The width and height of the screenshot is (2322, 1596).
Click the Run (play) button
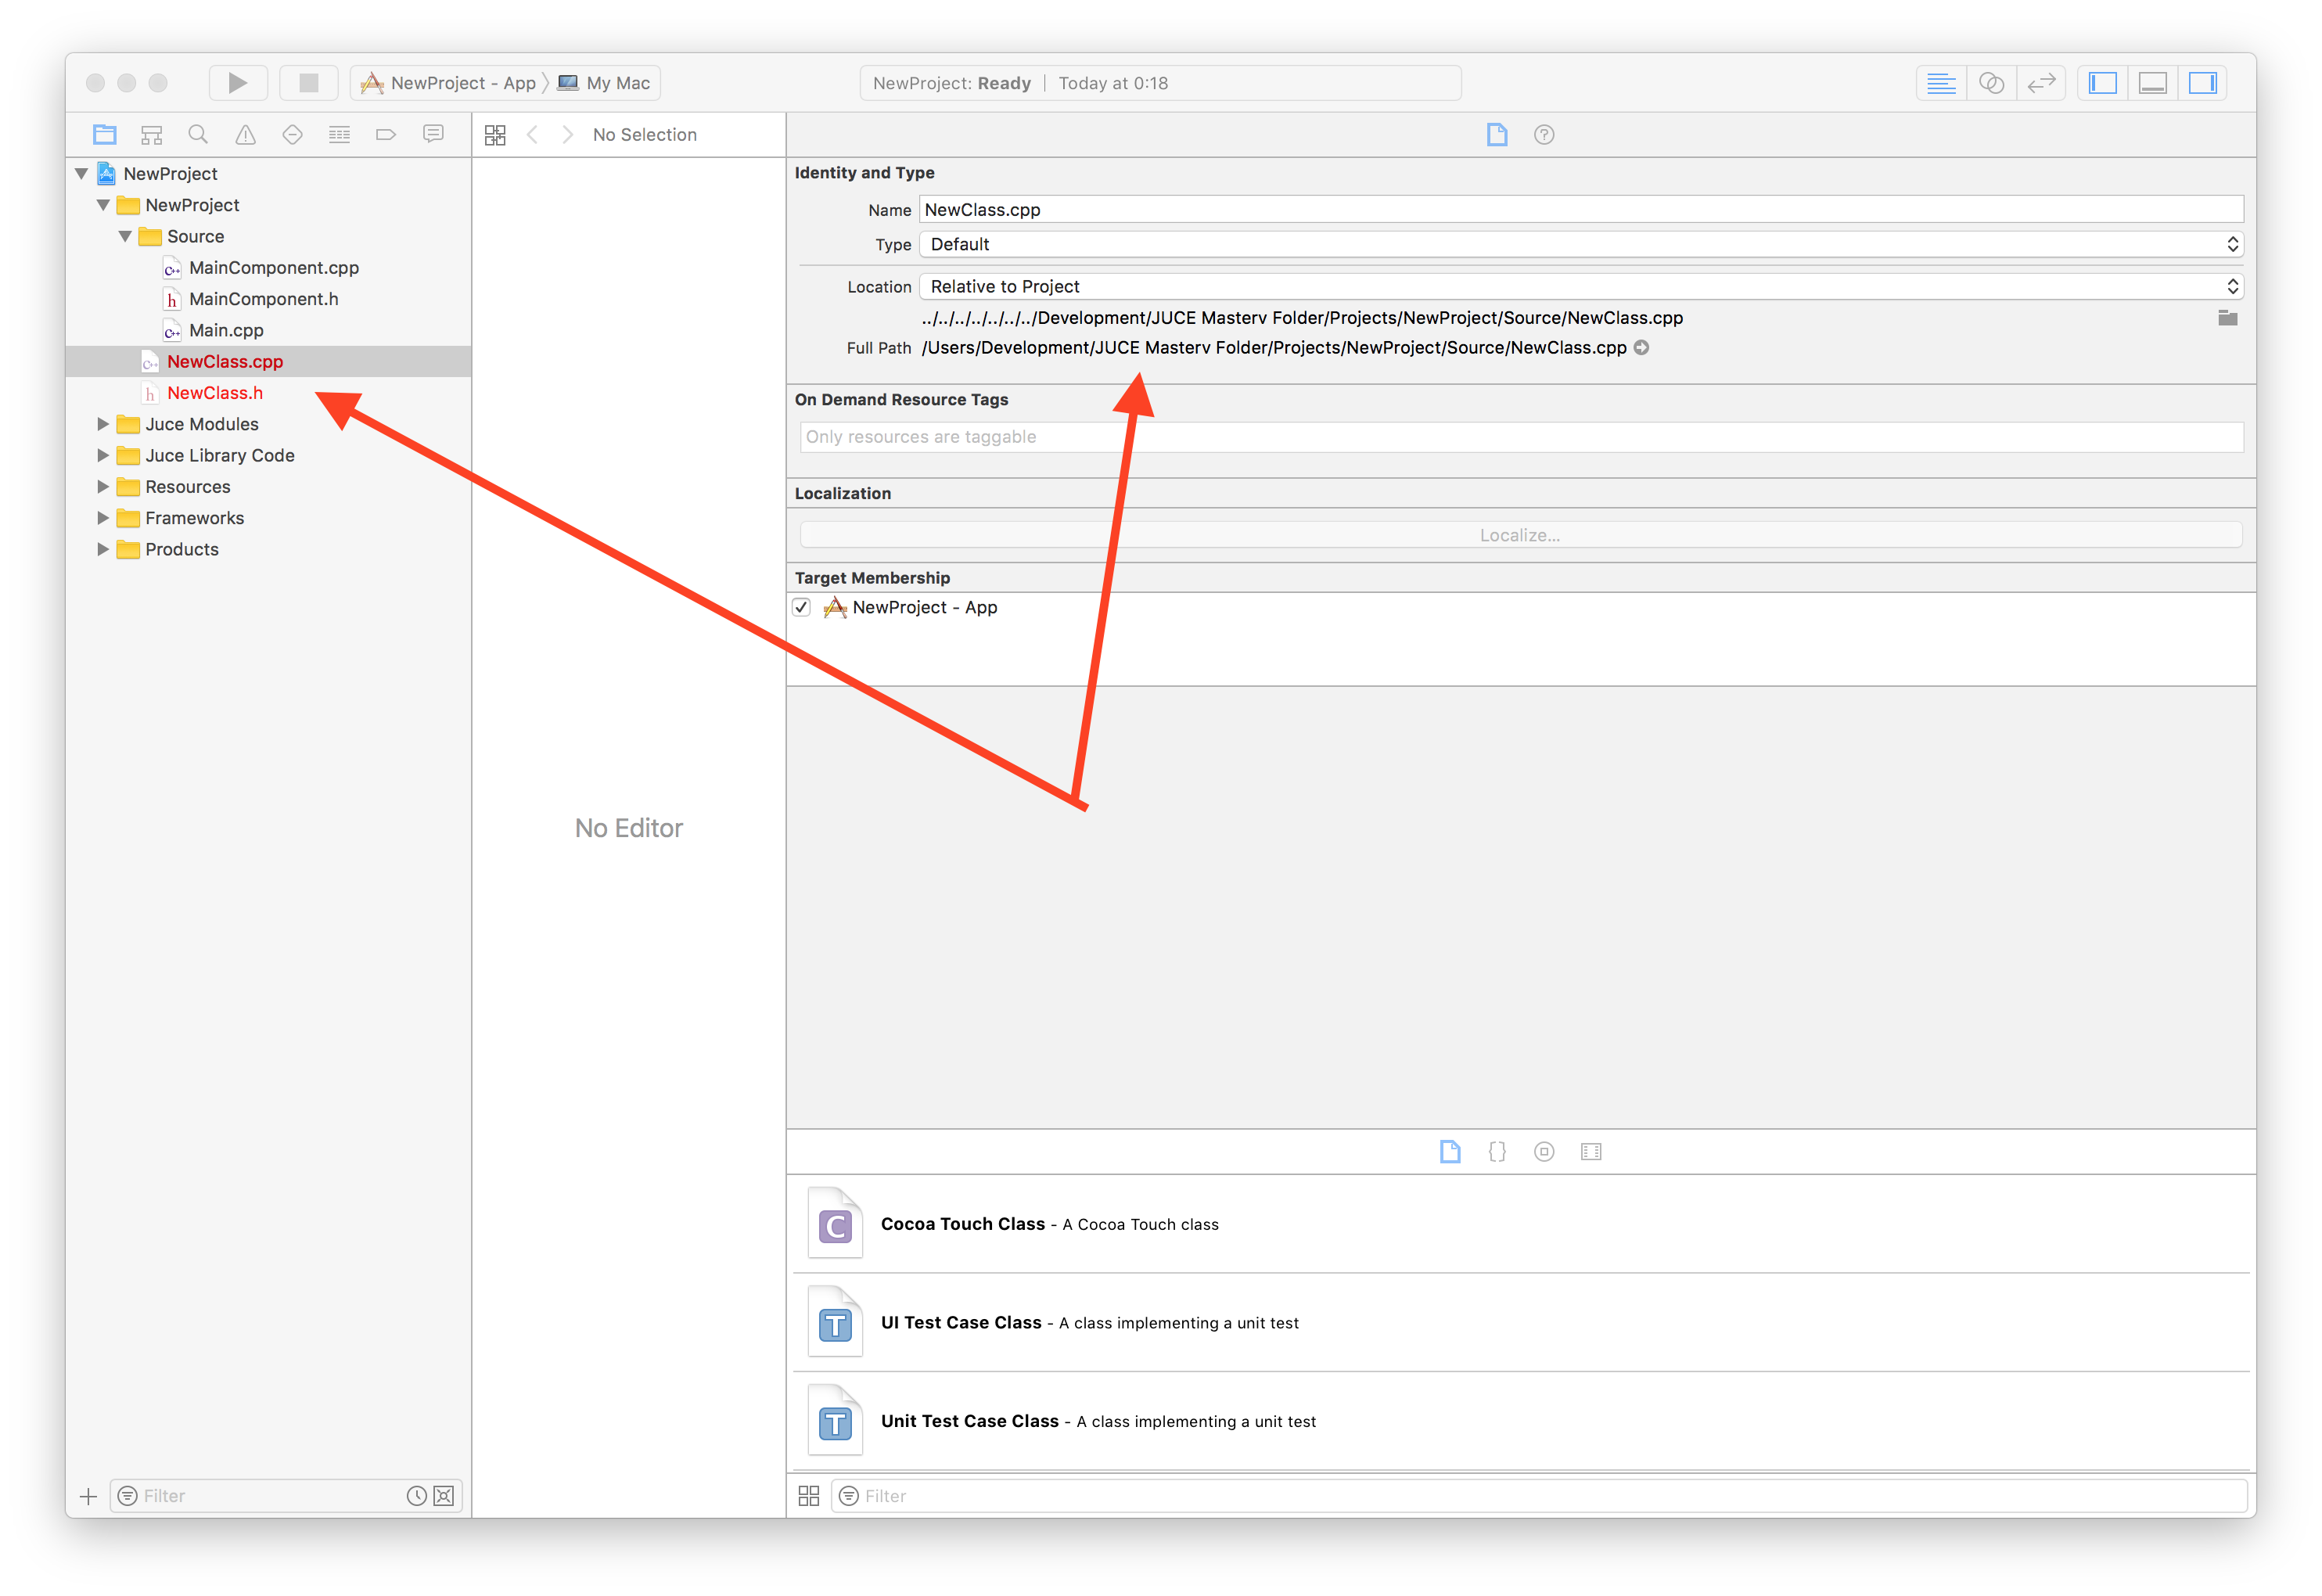(237, 83)
